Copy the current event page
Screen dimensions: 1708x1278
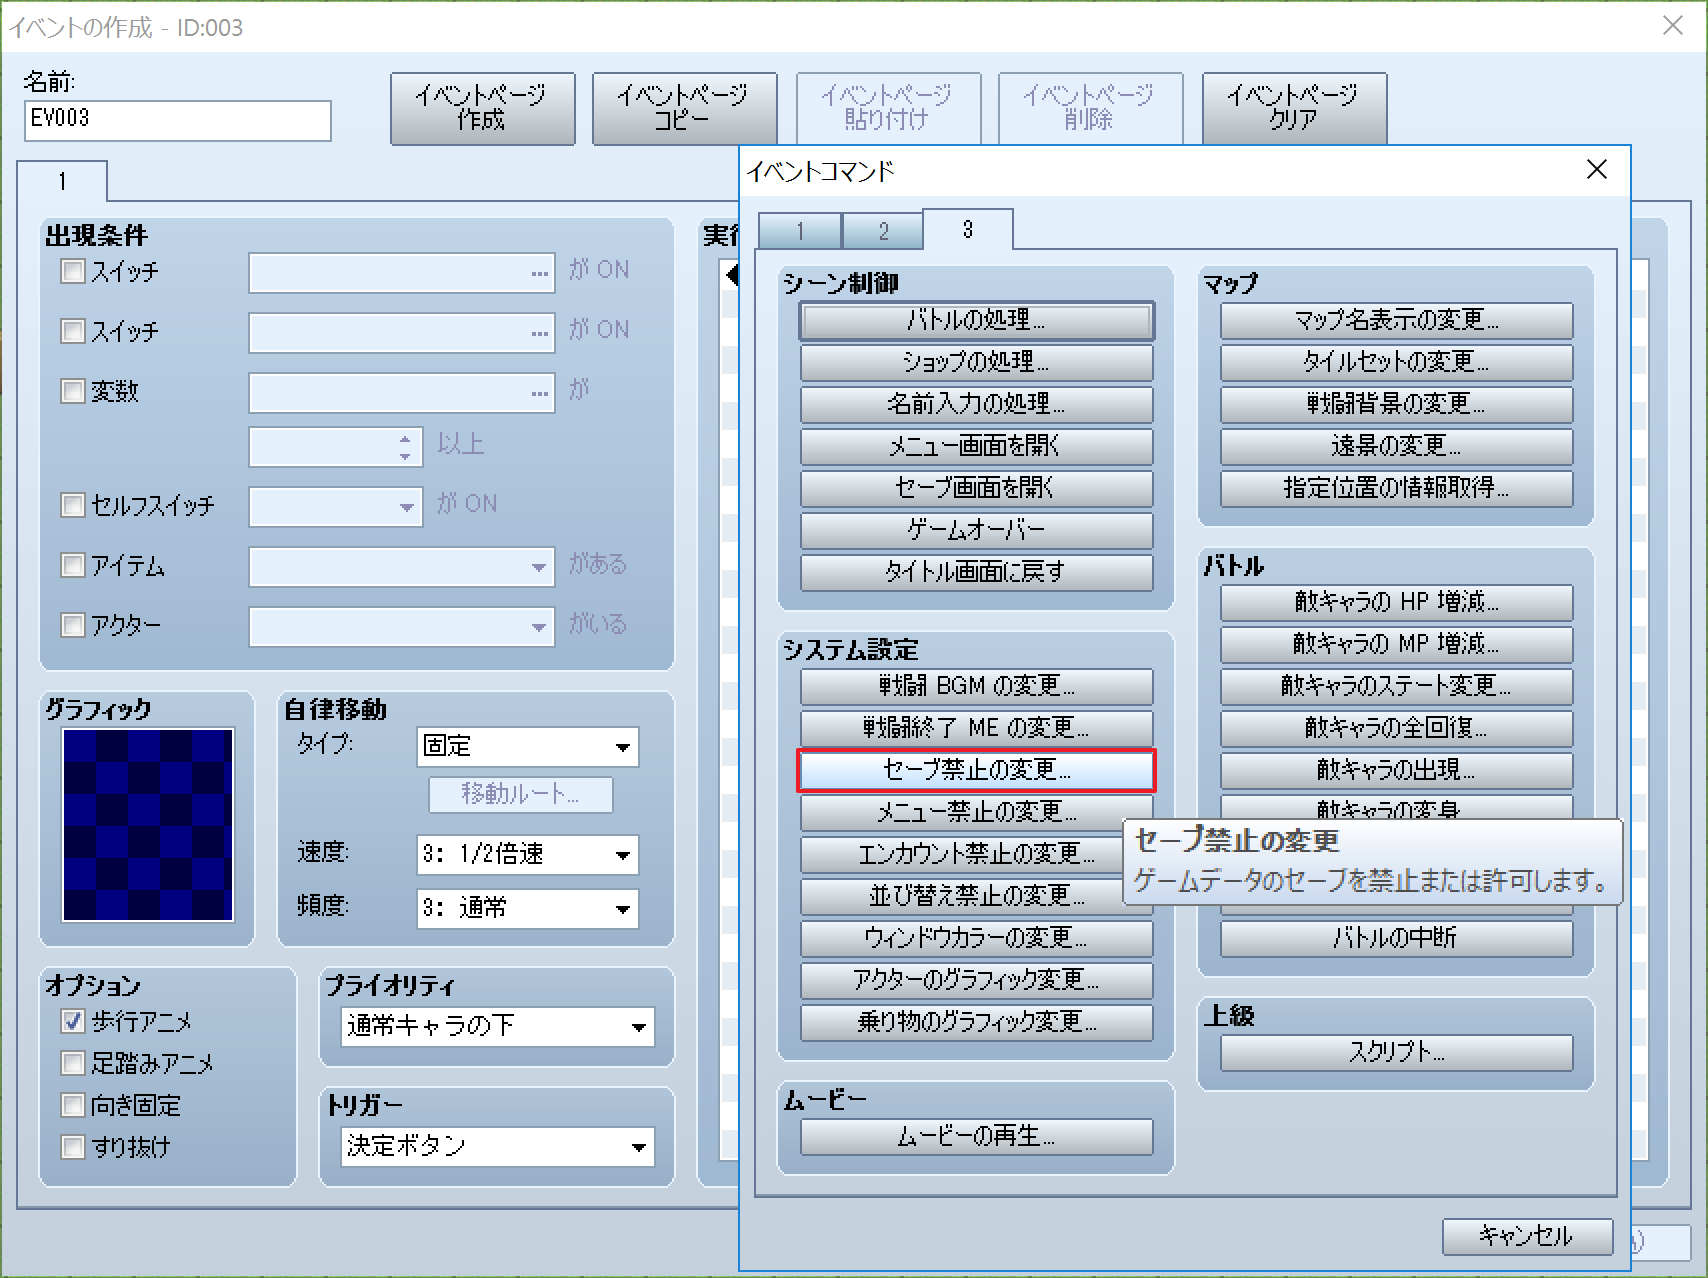(x=684, y=108)
